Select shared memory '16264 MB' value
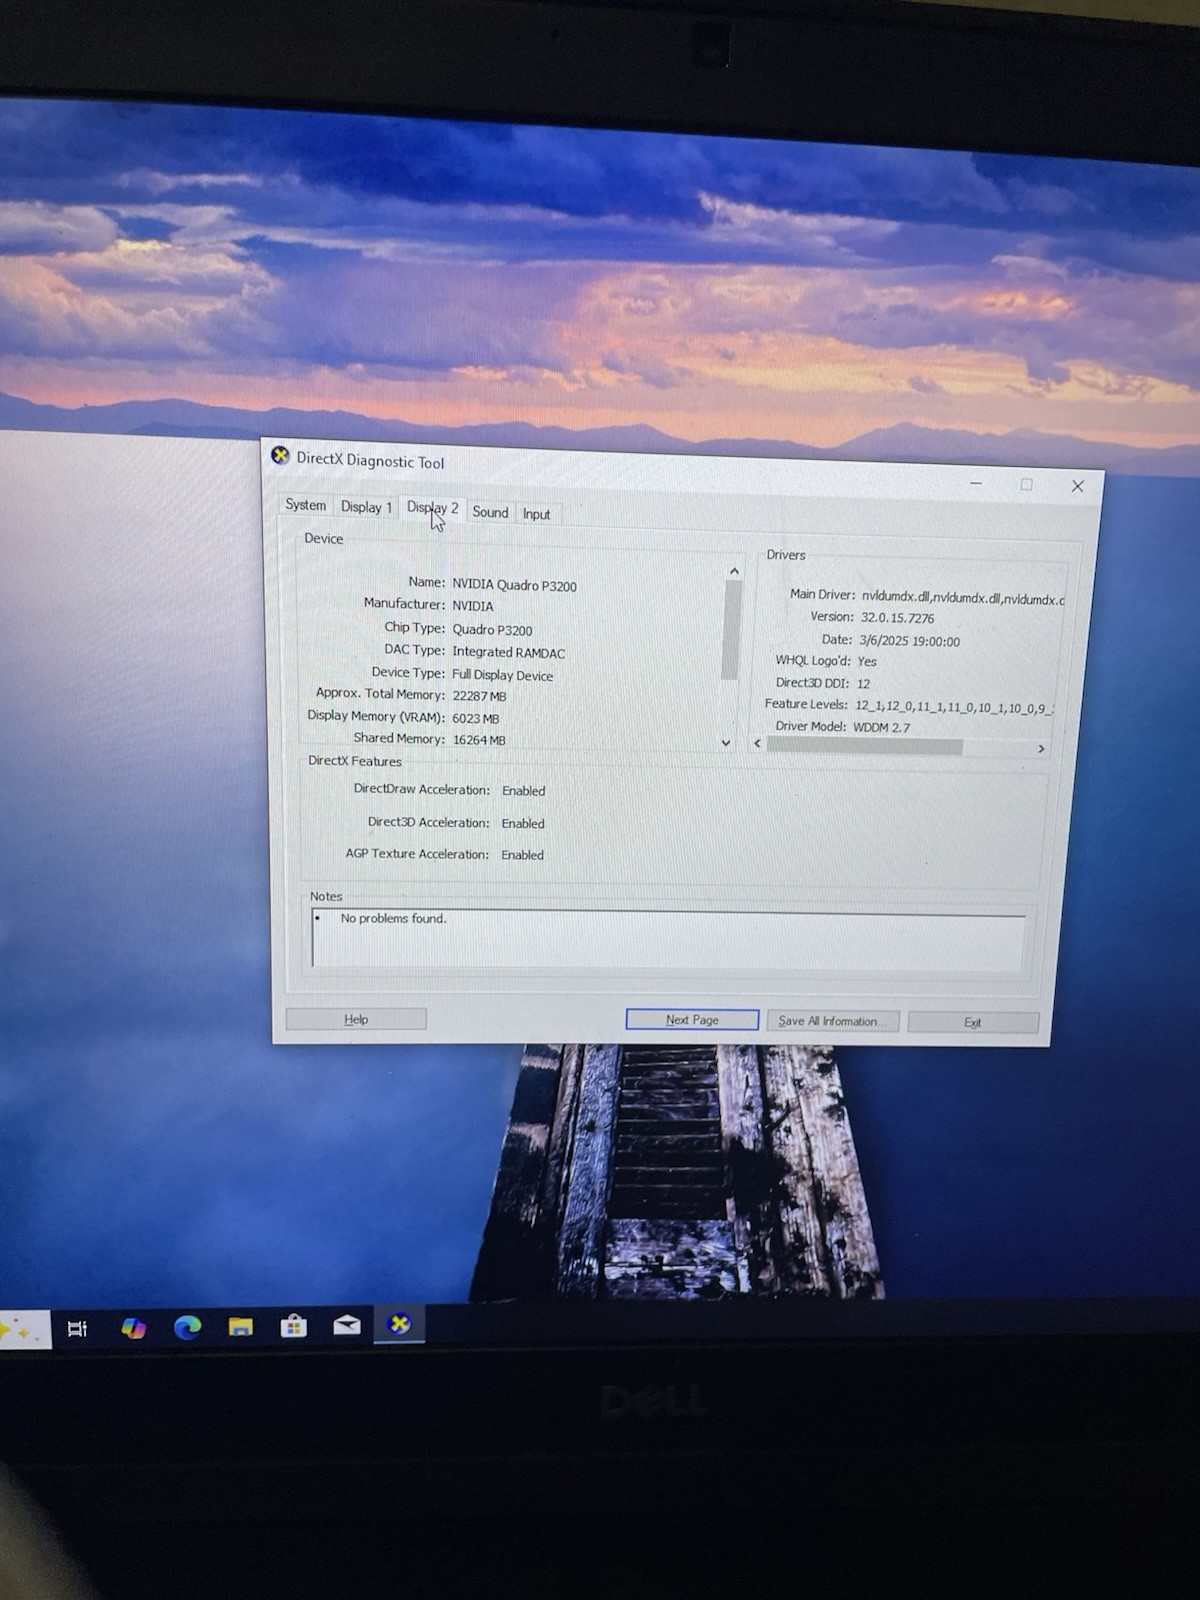The height and width of the screenshot is (1600, 1200). (x=479, y=740)
